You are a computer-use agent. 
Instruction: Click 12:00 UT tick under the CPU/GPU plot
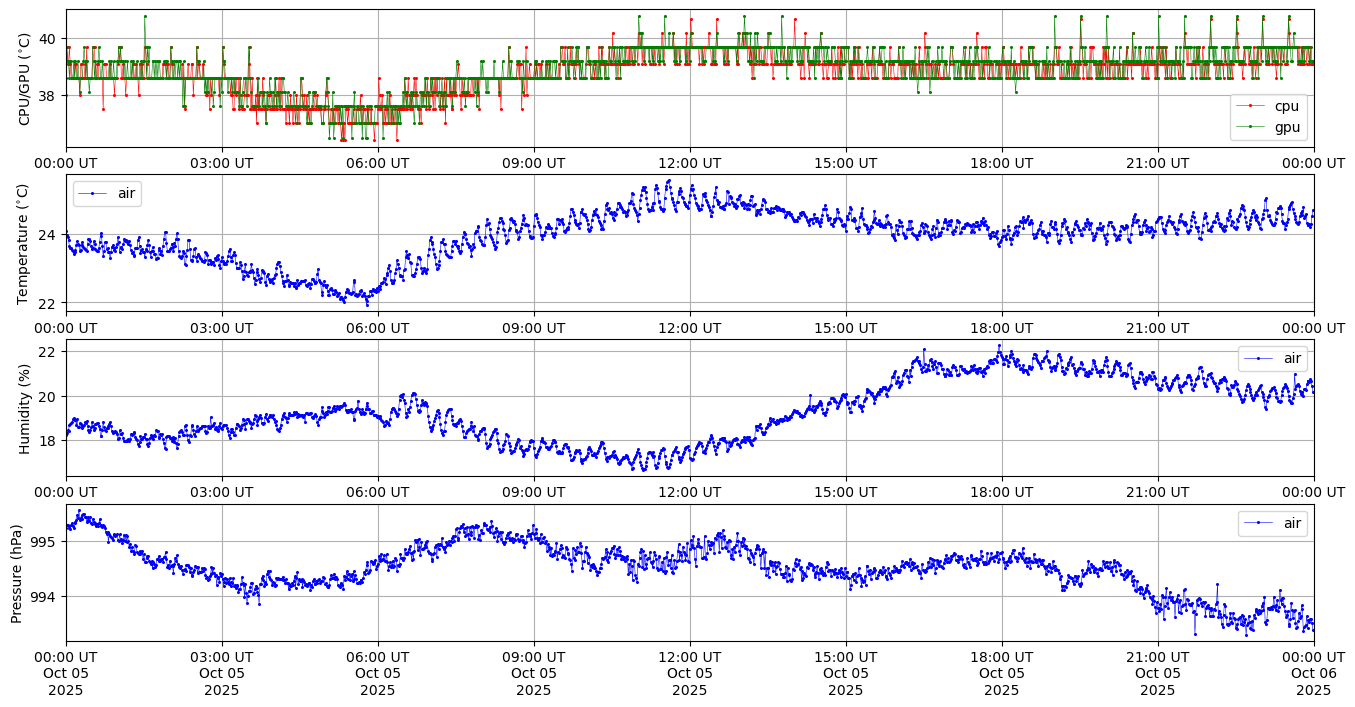click(x=690, y=163)
